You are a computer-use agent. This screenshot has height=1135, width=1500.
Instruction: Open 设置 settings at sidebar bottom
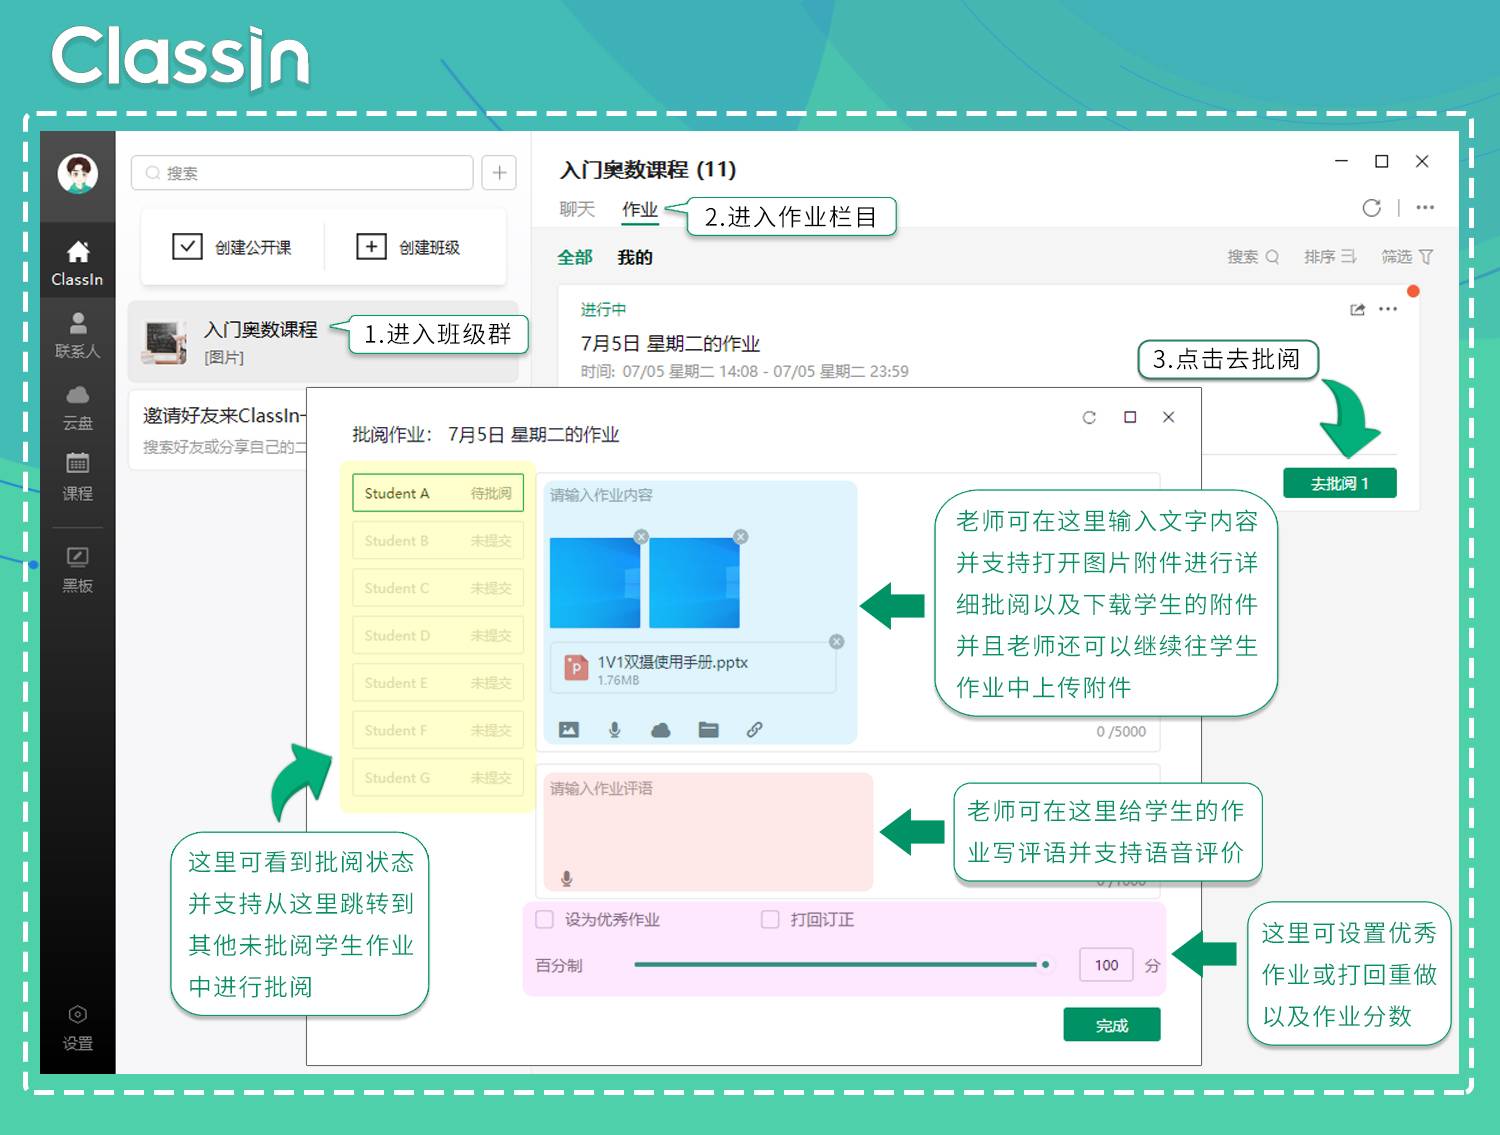click(x=77, y=1028)
